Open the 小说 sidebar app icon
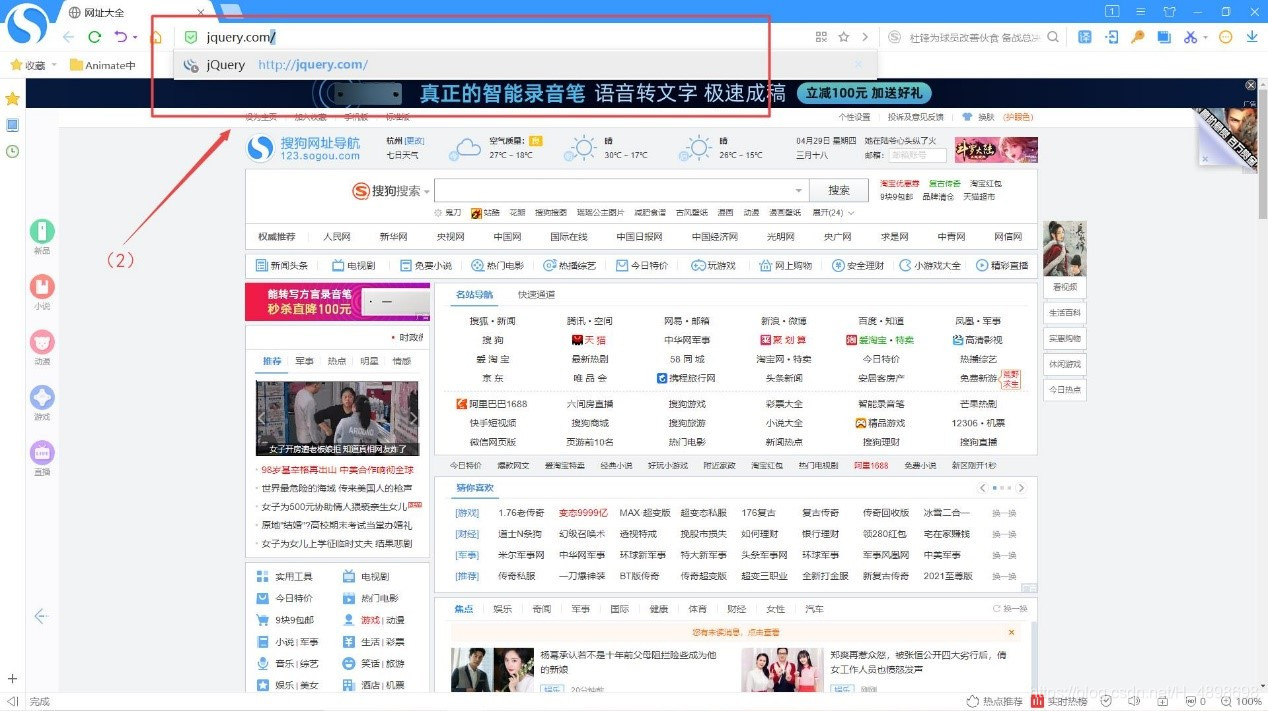 (x=42, y=291)
